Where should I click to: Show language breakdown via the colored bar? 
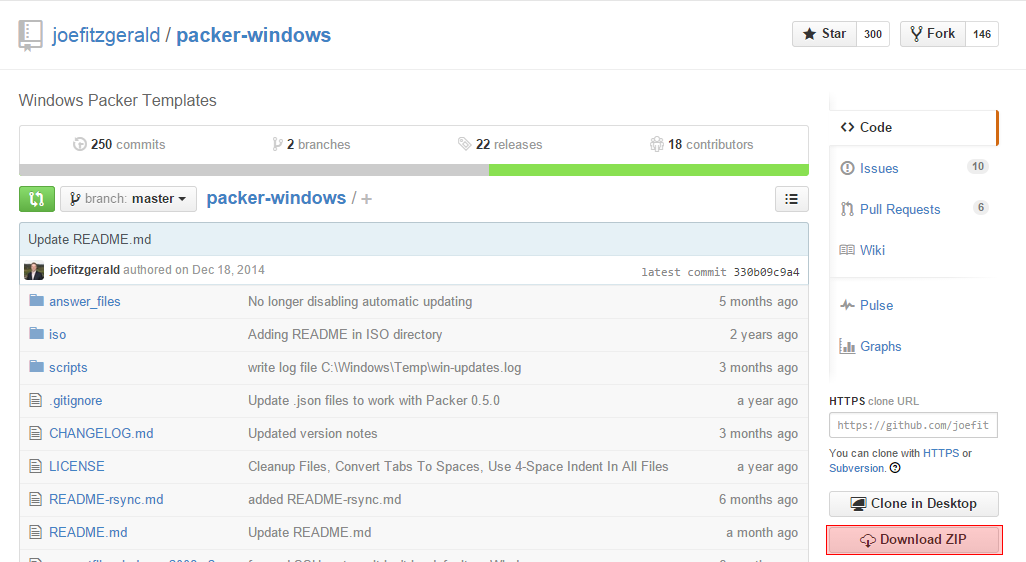coord(414,170)
